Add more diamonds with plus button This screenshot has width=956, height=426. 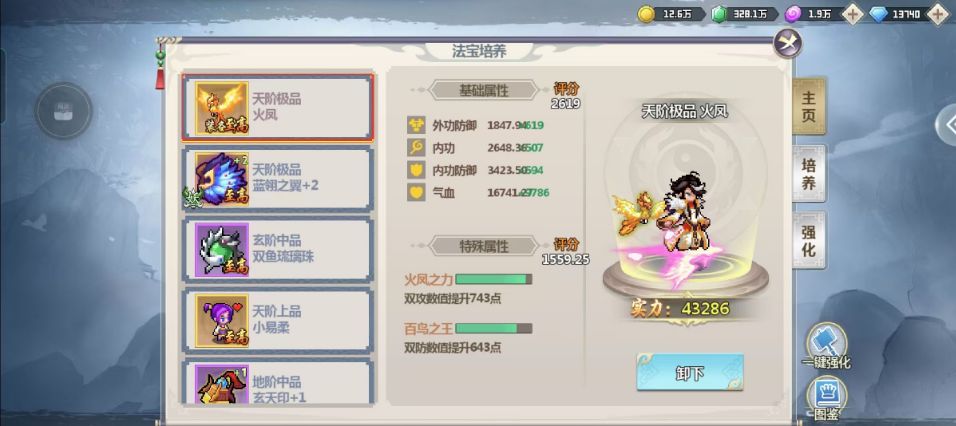coord(938,15)
